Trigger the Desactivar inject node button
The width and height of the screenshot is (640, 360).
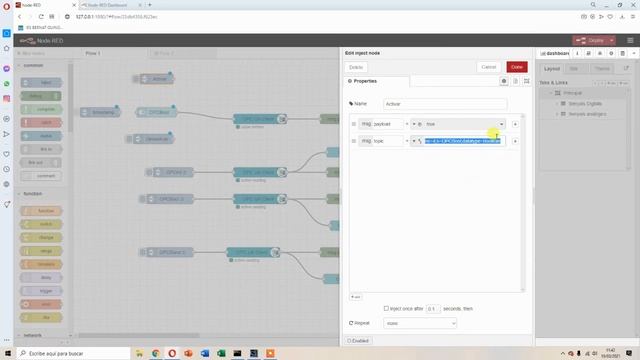[x=129, y=139]
